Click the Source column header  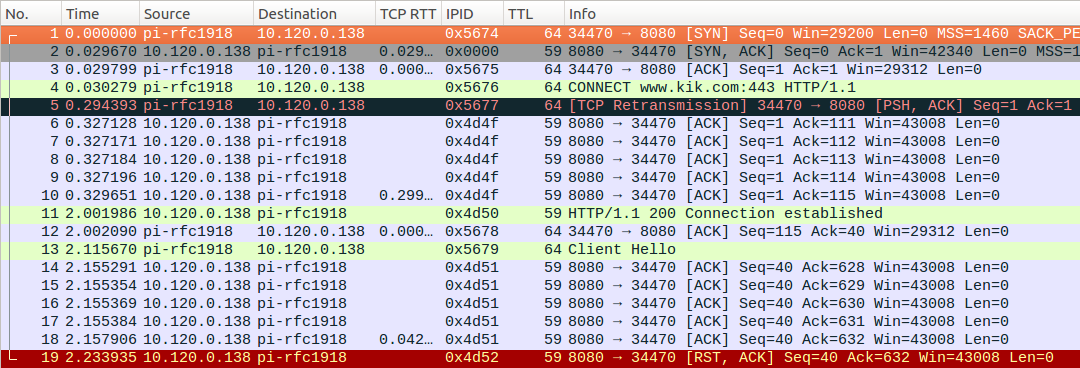(196, 14)
